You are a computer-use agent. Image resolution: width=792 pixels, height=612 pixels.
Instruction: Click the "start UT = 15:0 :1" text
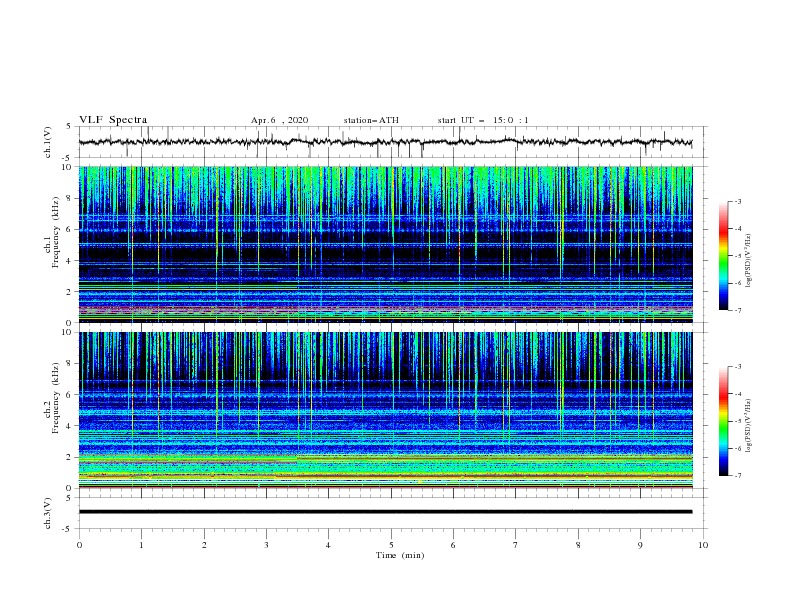(x=483, y=120)
